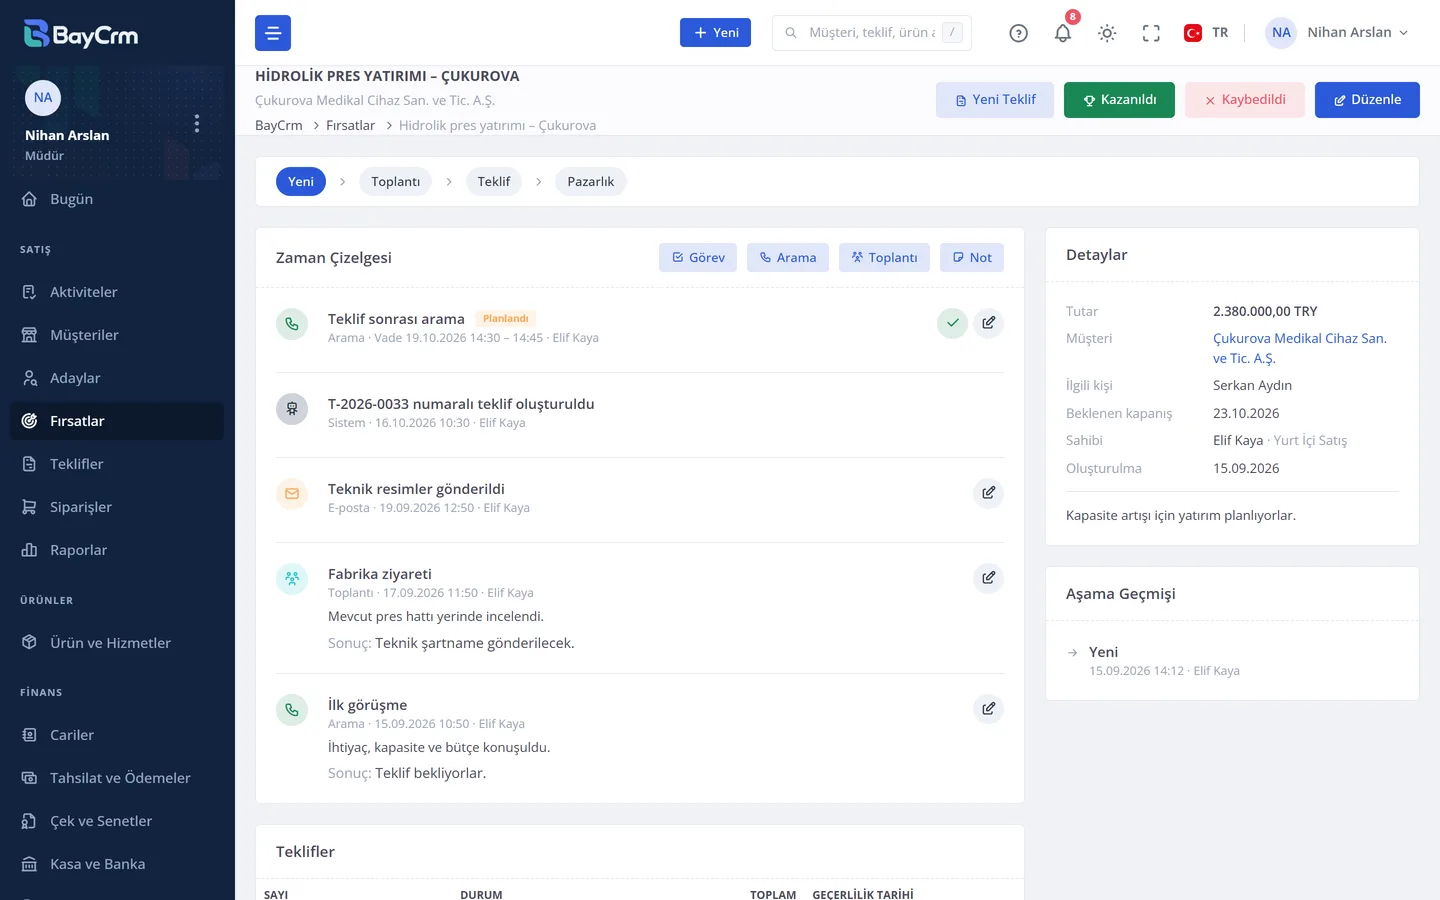Screen dimensions: 1440x900
Task: Select the Pazarlık pipeline stage
Action: tap(591, 182)
